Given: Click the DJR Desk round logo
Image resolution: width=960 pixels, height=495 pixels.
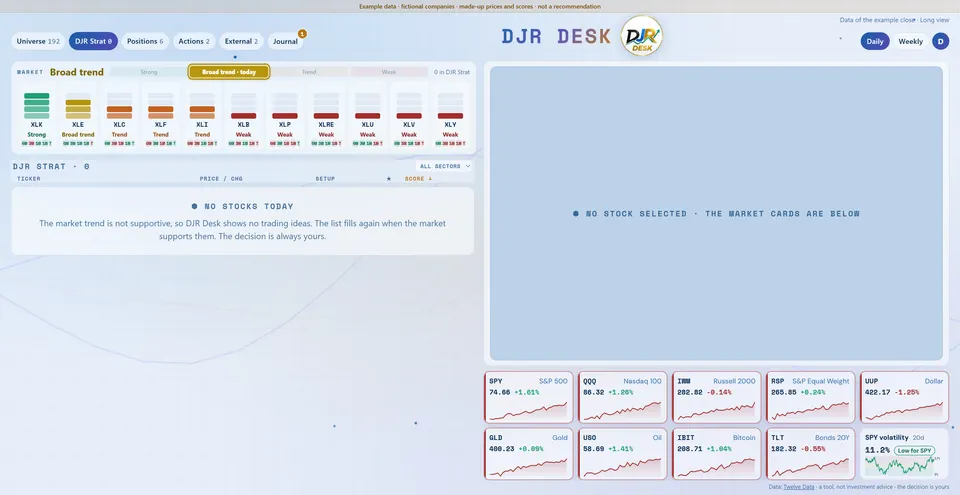Looking at the screenshot, I should [x=642, y=36].
